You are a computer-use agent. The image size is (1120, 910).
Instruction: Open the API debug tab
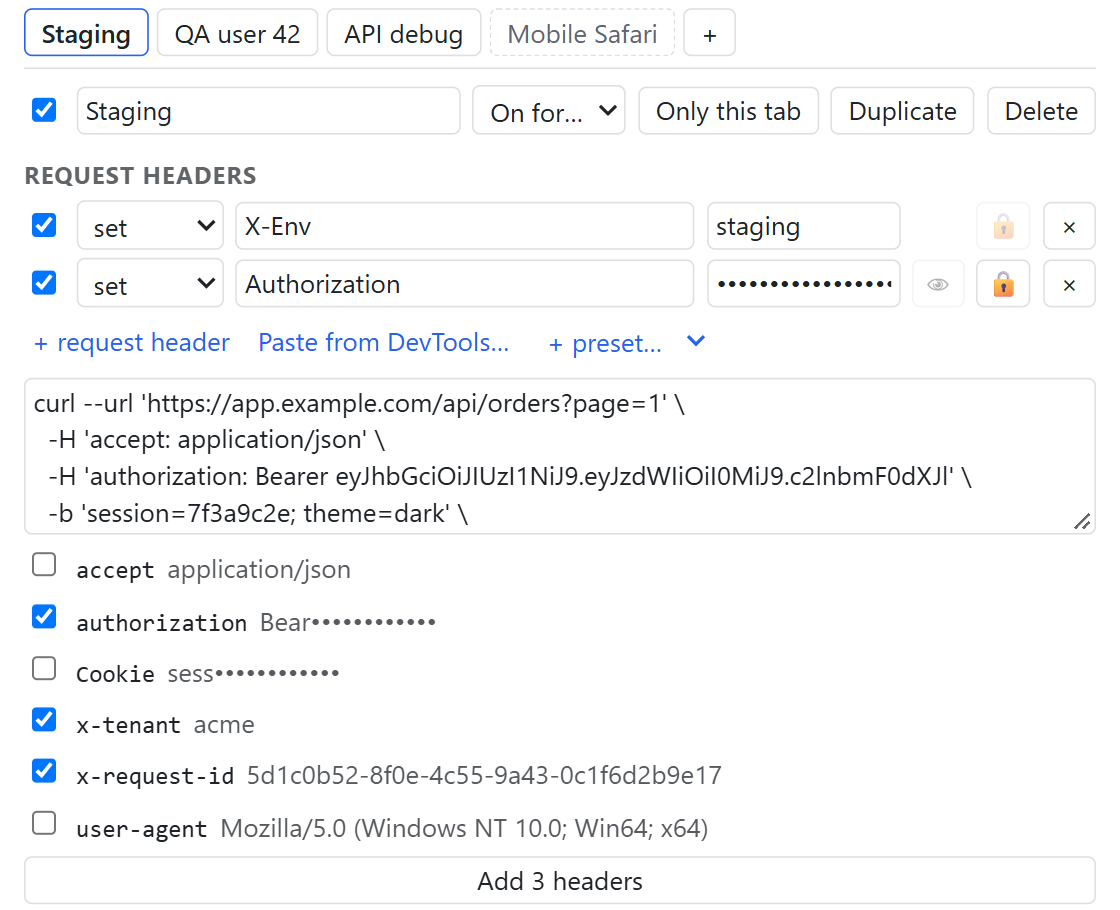[404, 33]
